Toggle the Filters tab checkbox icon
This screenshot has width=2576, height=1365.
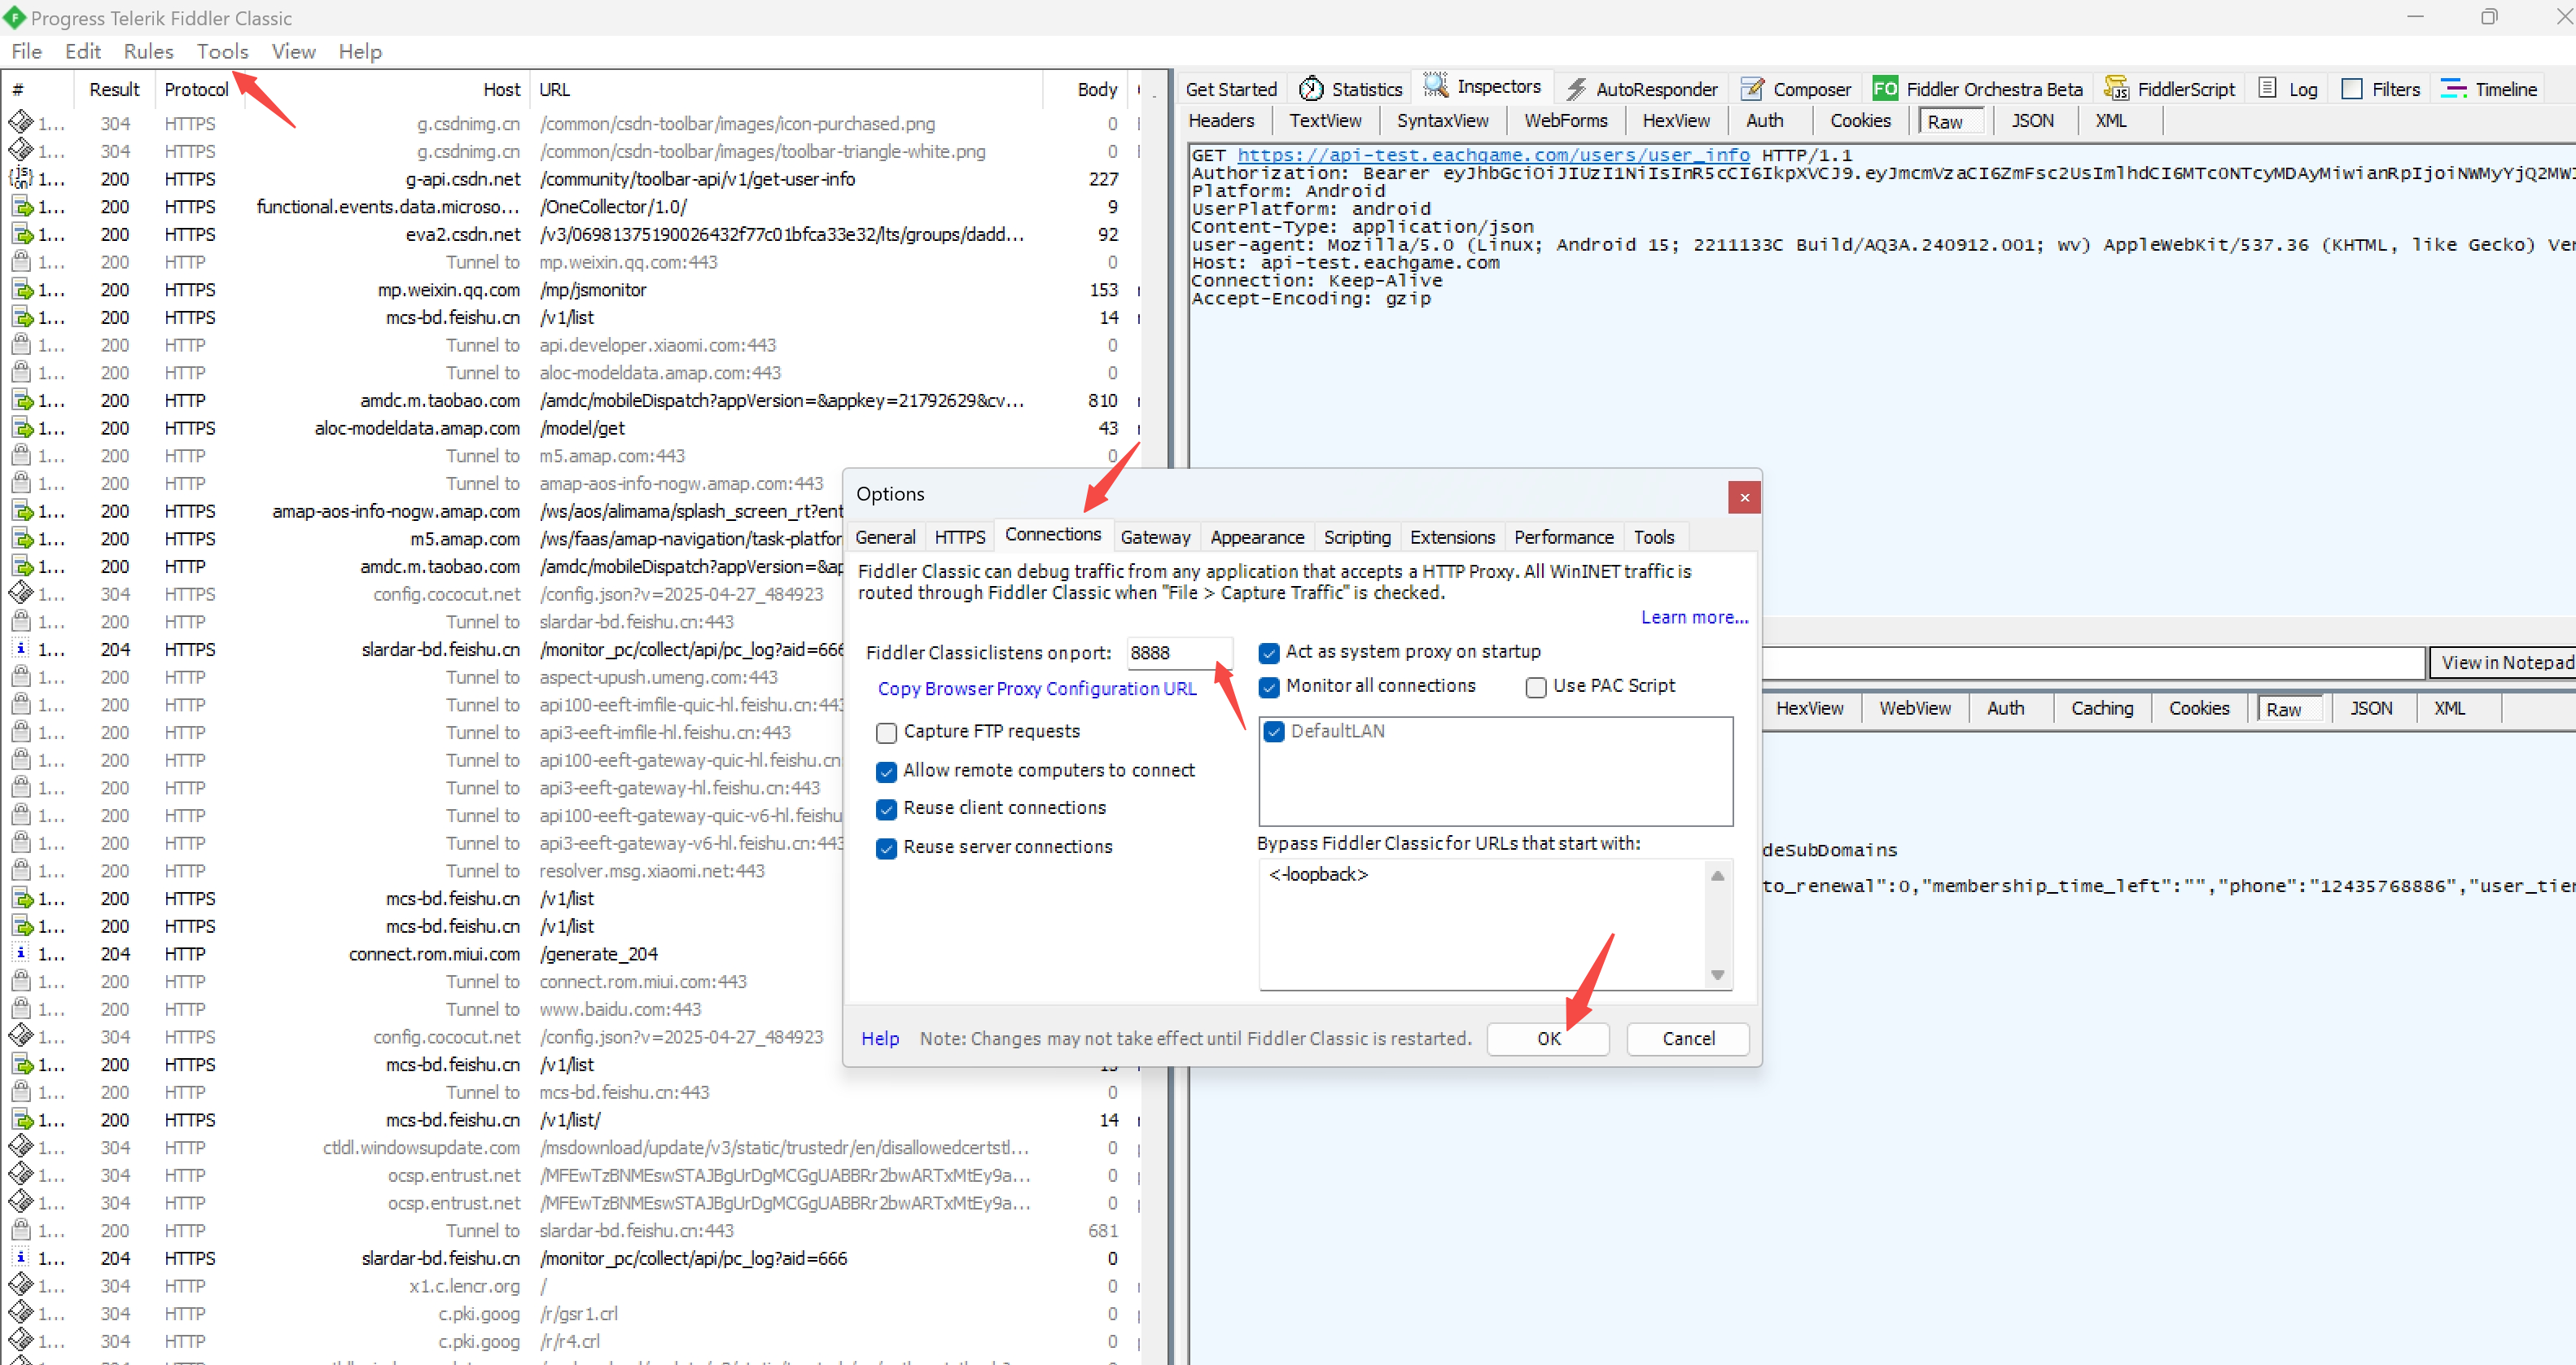pyautogui.click(x=2352, y=89)
